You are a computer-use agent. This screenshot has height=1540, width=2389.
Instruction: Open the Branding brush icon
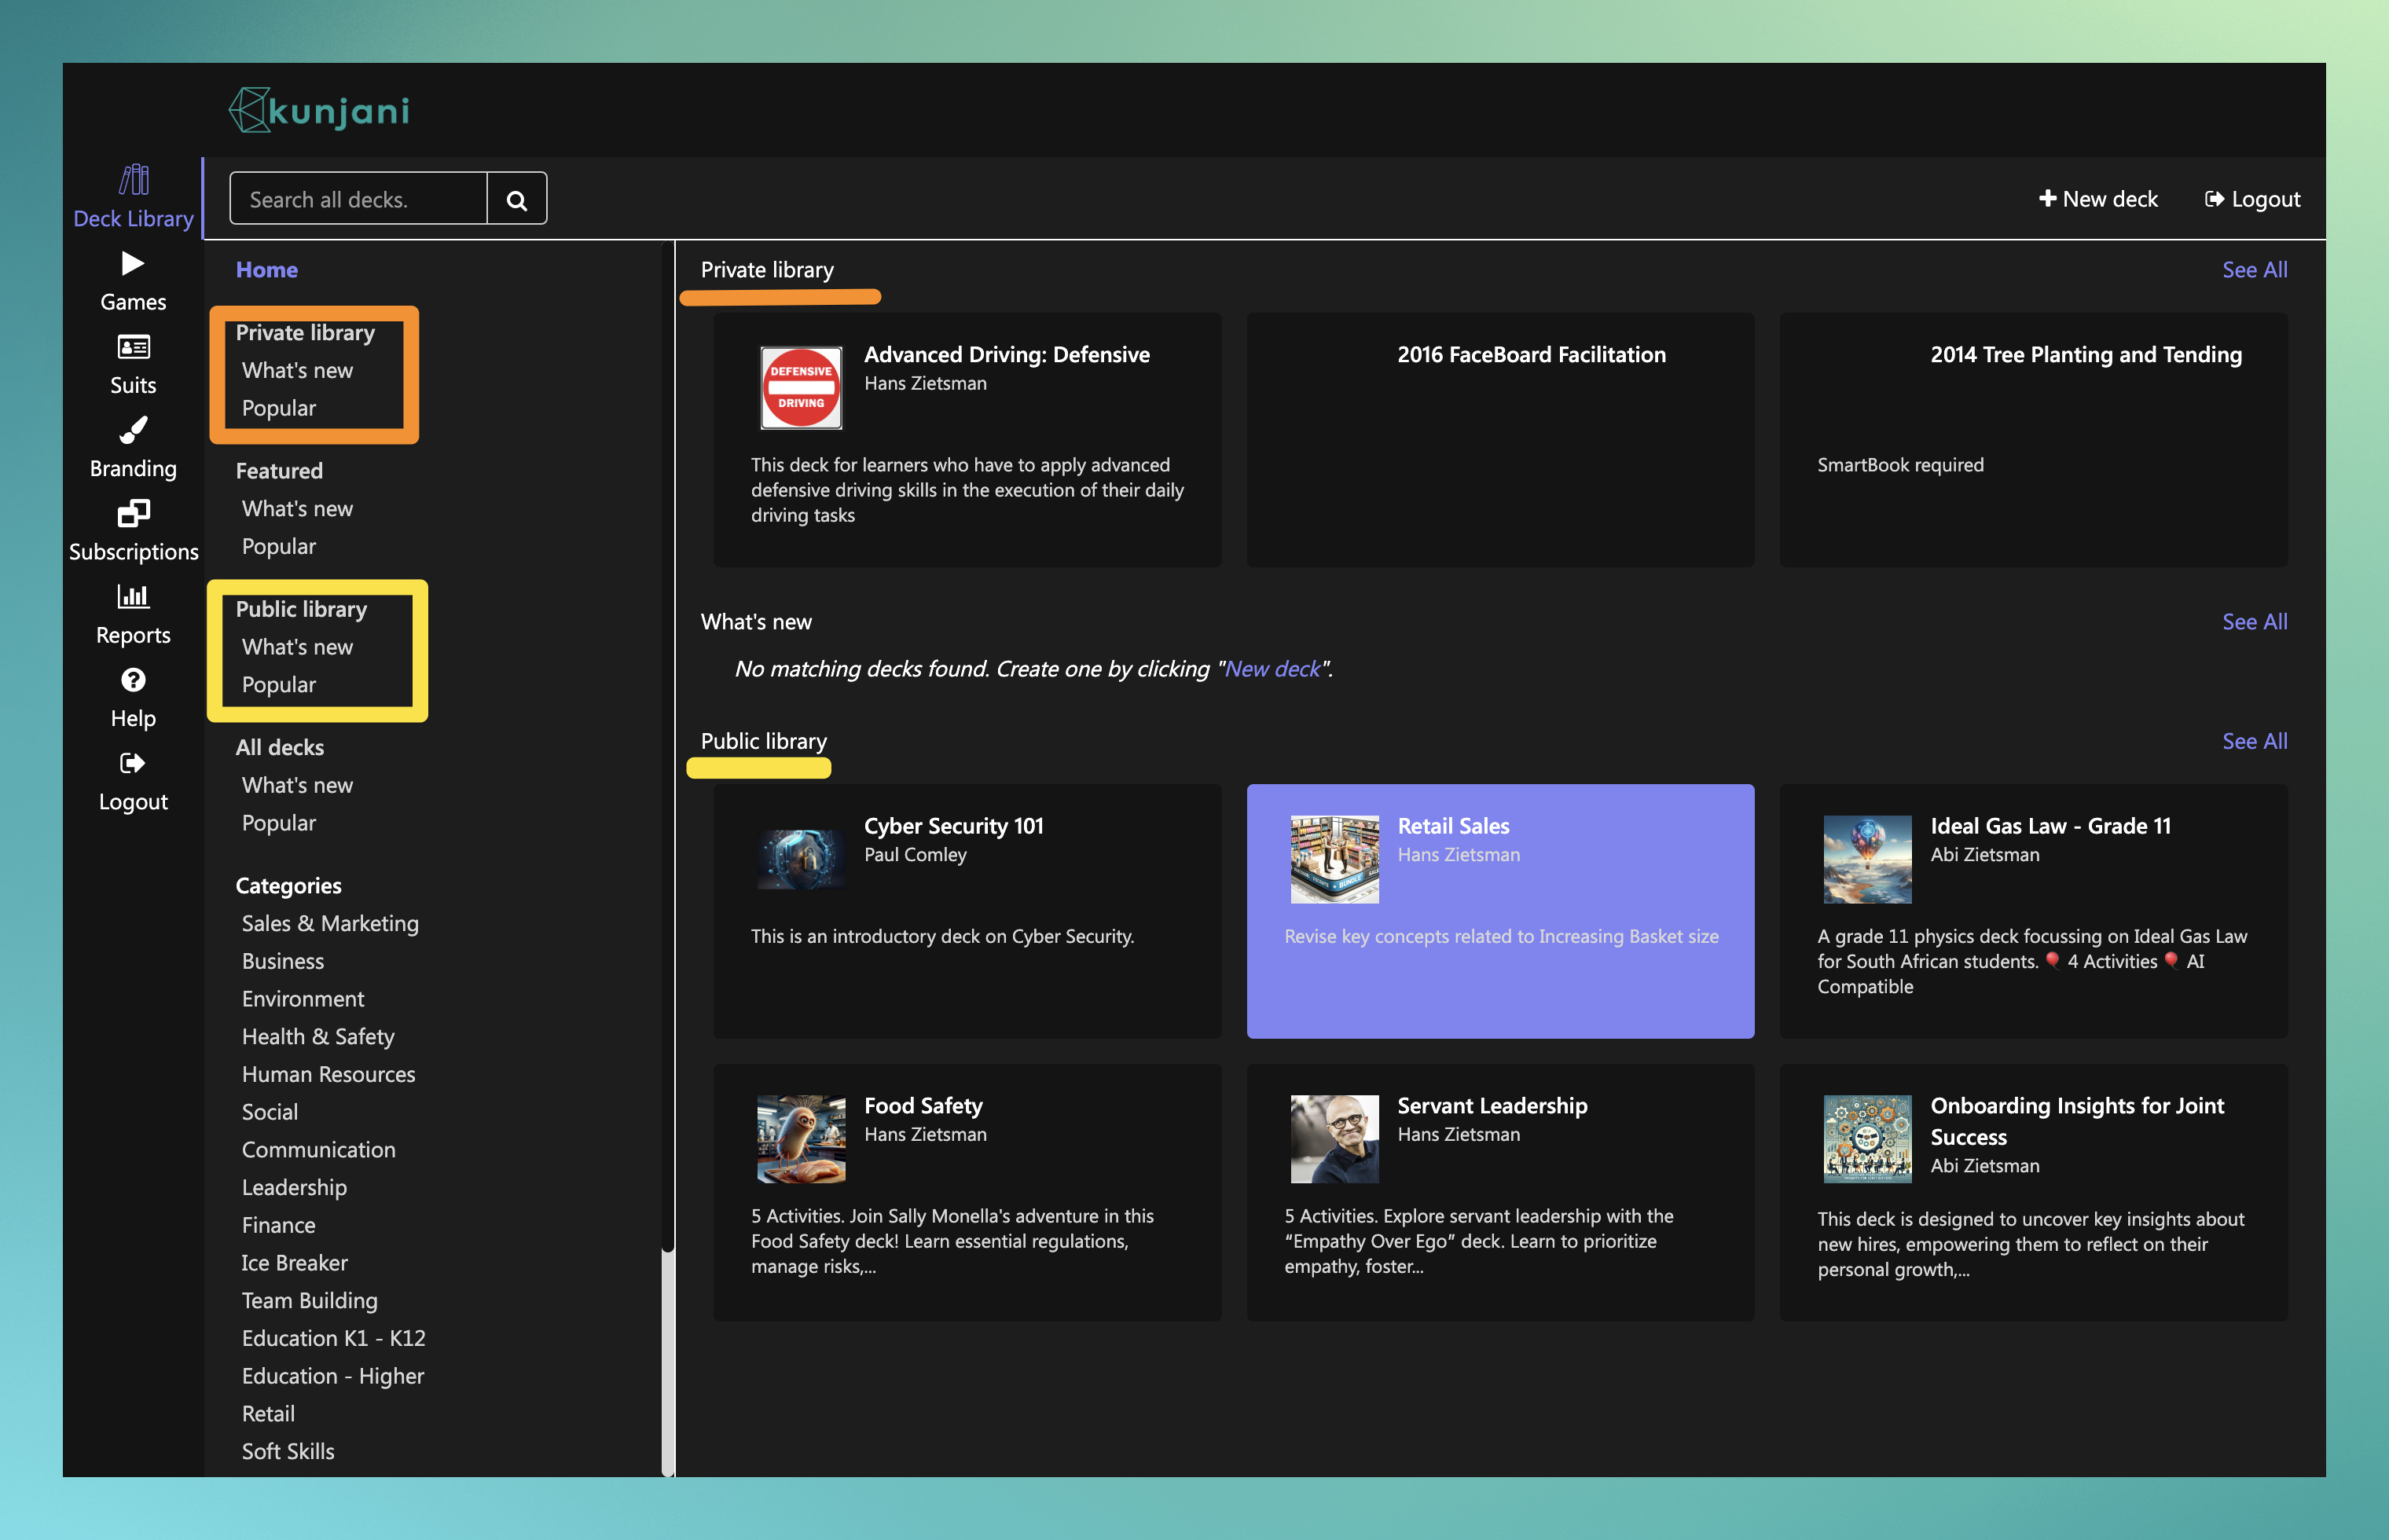tap(133, 430)
